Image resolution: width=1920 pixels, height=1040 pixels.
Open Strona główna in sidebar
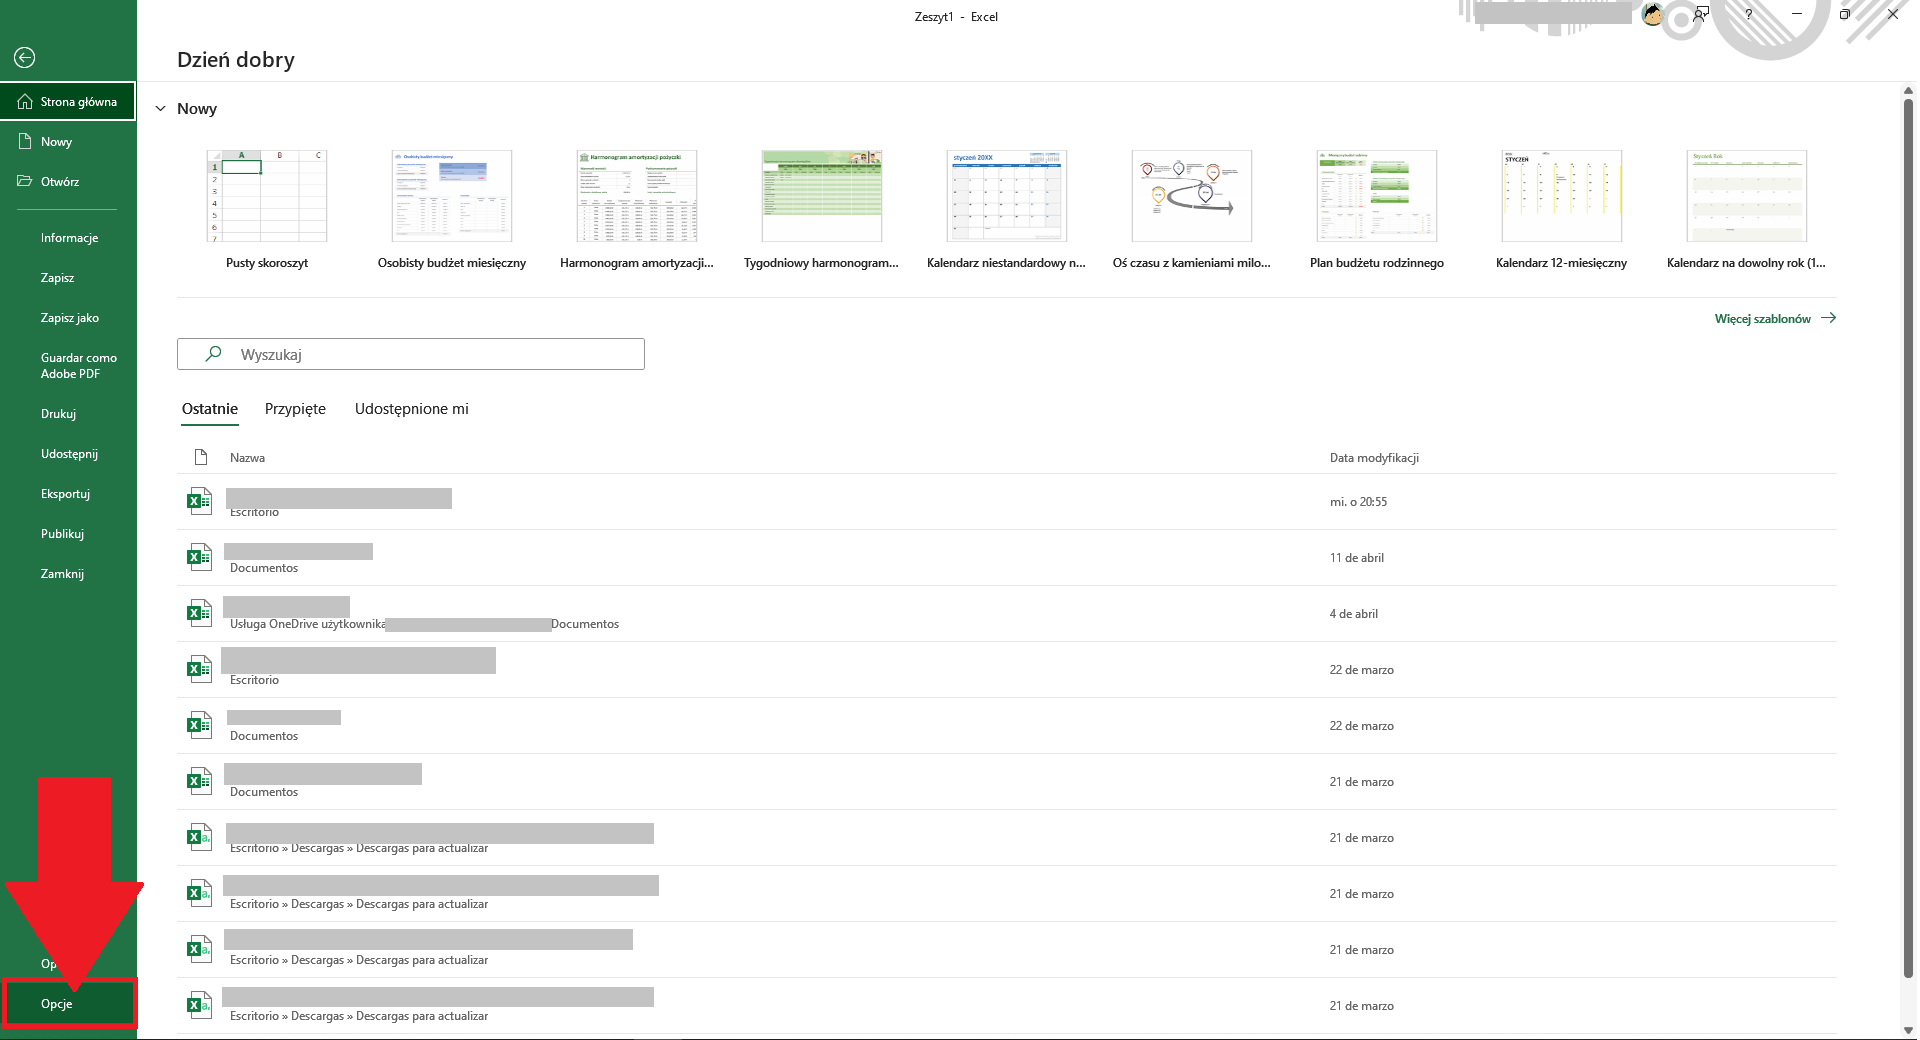point(68,101)
